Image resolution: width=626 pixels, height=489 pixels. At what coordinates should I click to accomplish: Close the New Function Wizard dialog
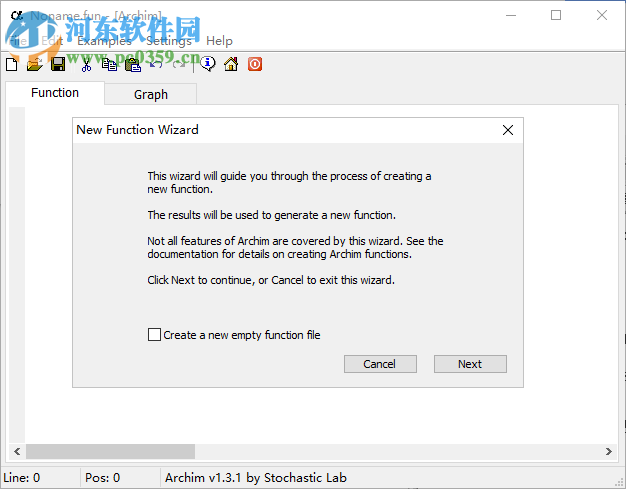[x=508, y=130]
